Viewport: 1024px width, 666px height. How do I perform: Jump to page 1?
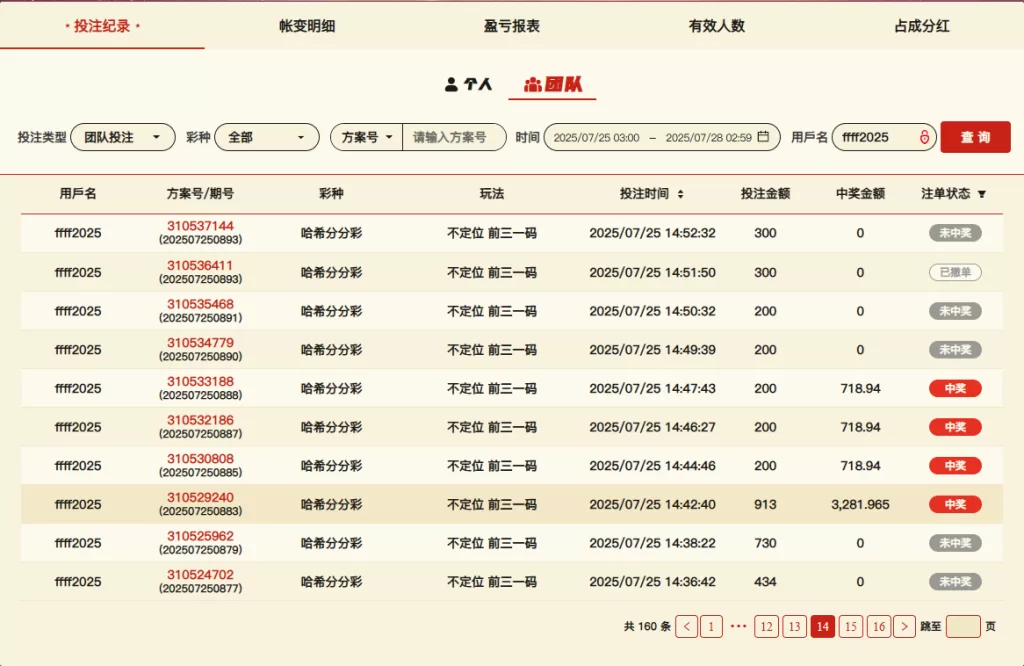pyautogui.click(x=711, y=627)
